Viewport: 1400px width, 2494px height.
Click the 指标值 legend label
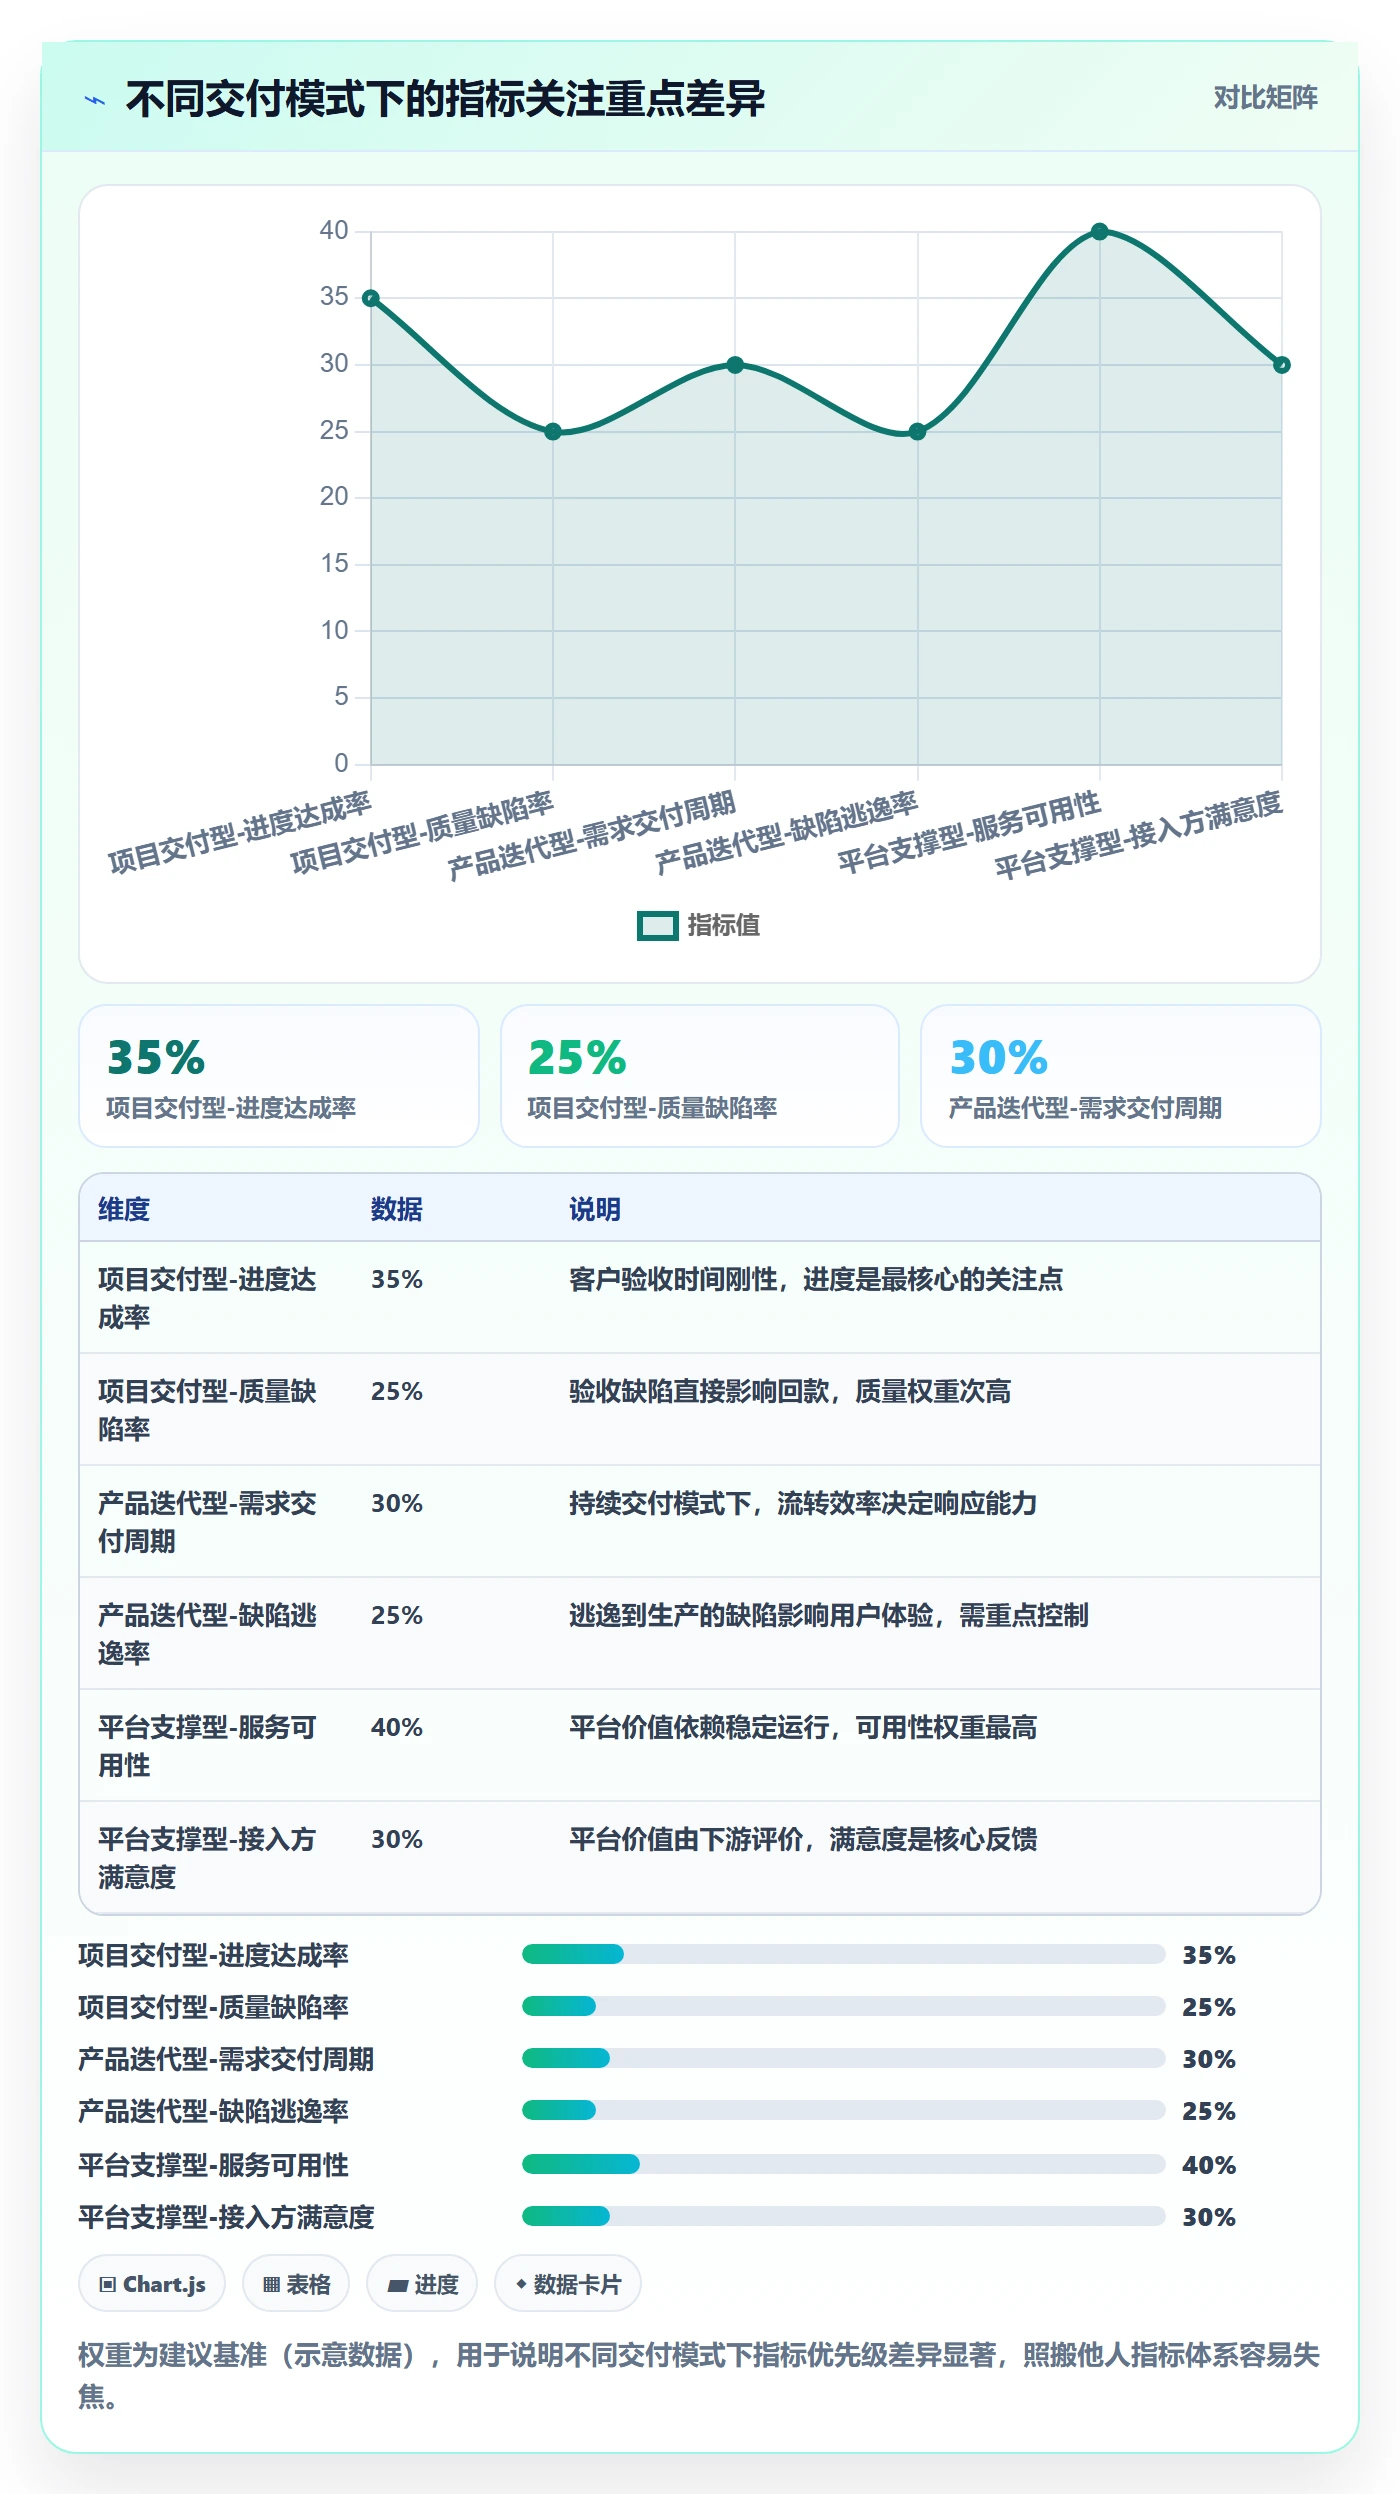[x=724, y=926]
